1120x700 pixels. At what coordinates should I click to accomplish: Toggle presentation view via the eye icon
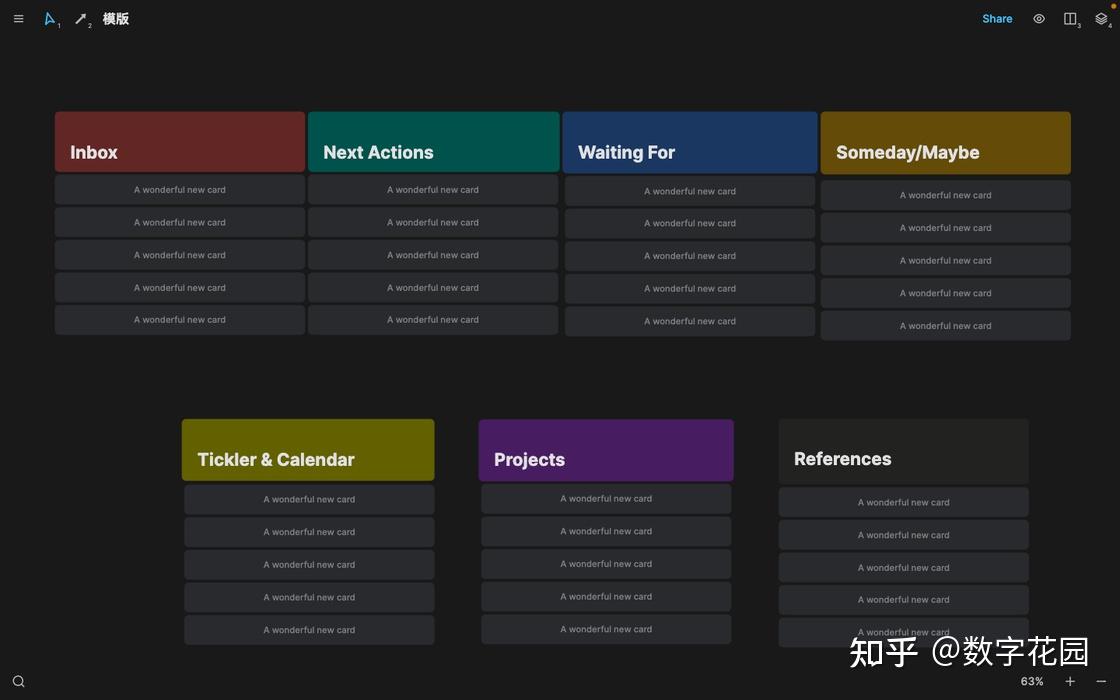[1038, 18]
